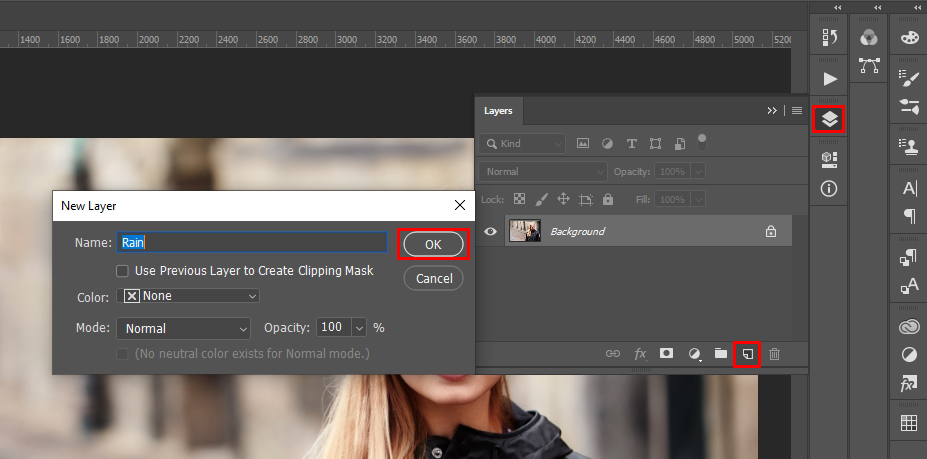Click the Actions play icon in dock
This screenshot has height=459, width=927.
tap(829, 78)
